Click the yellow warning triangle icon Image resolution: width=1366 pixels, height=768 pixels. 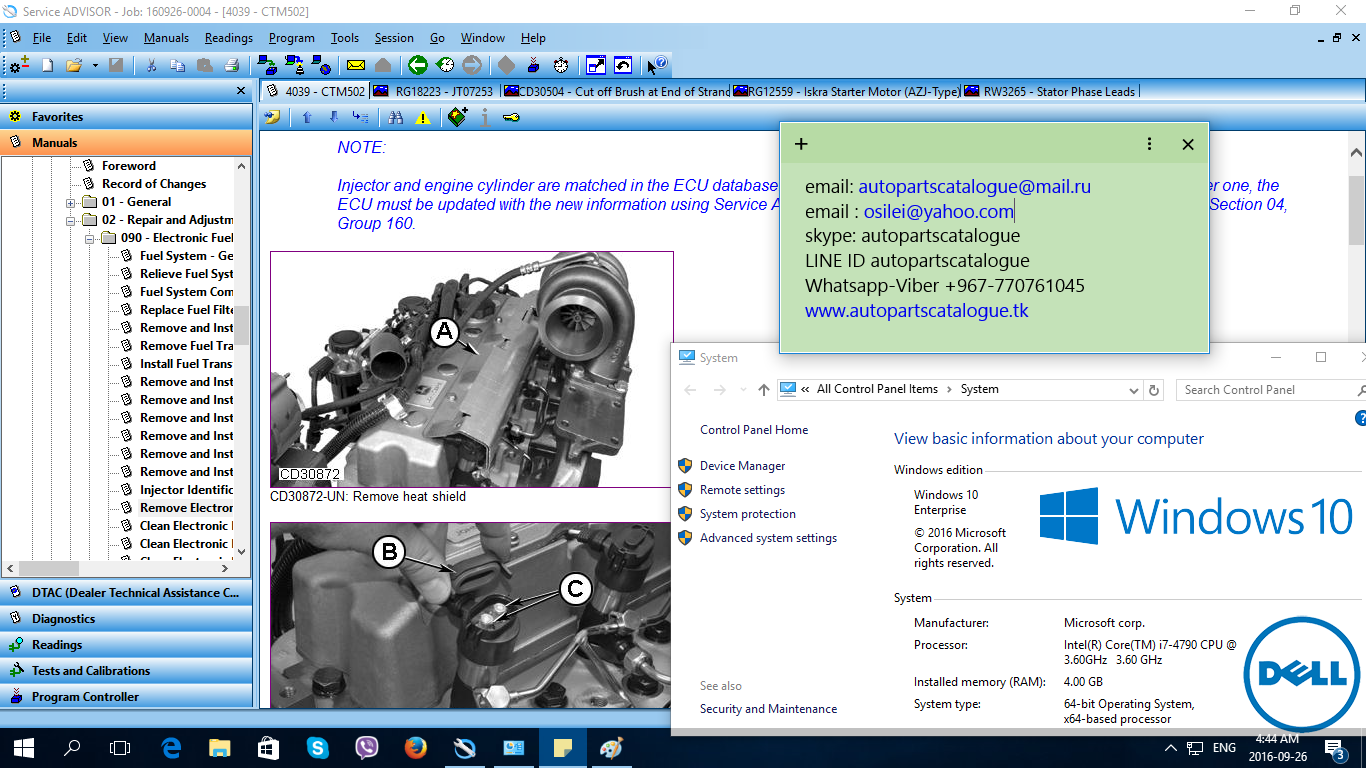point(423,118)
